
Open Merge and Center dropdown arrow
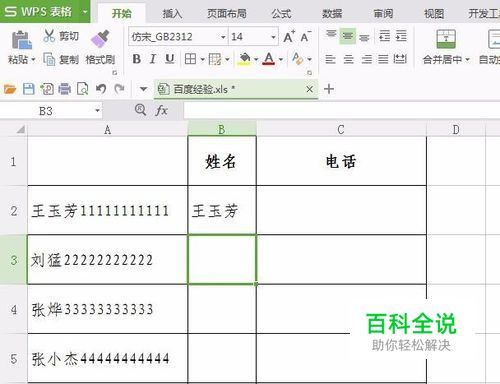(x=467, y=60)
